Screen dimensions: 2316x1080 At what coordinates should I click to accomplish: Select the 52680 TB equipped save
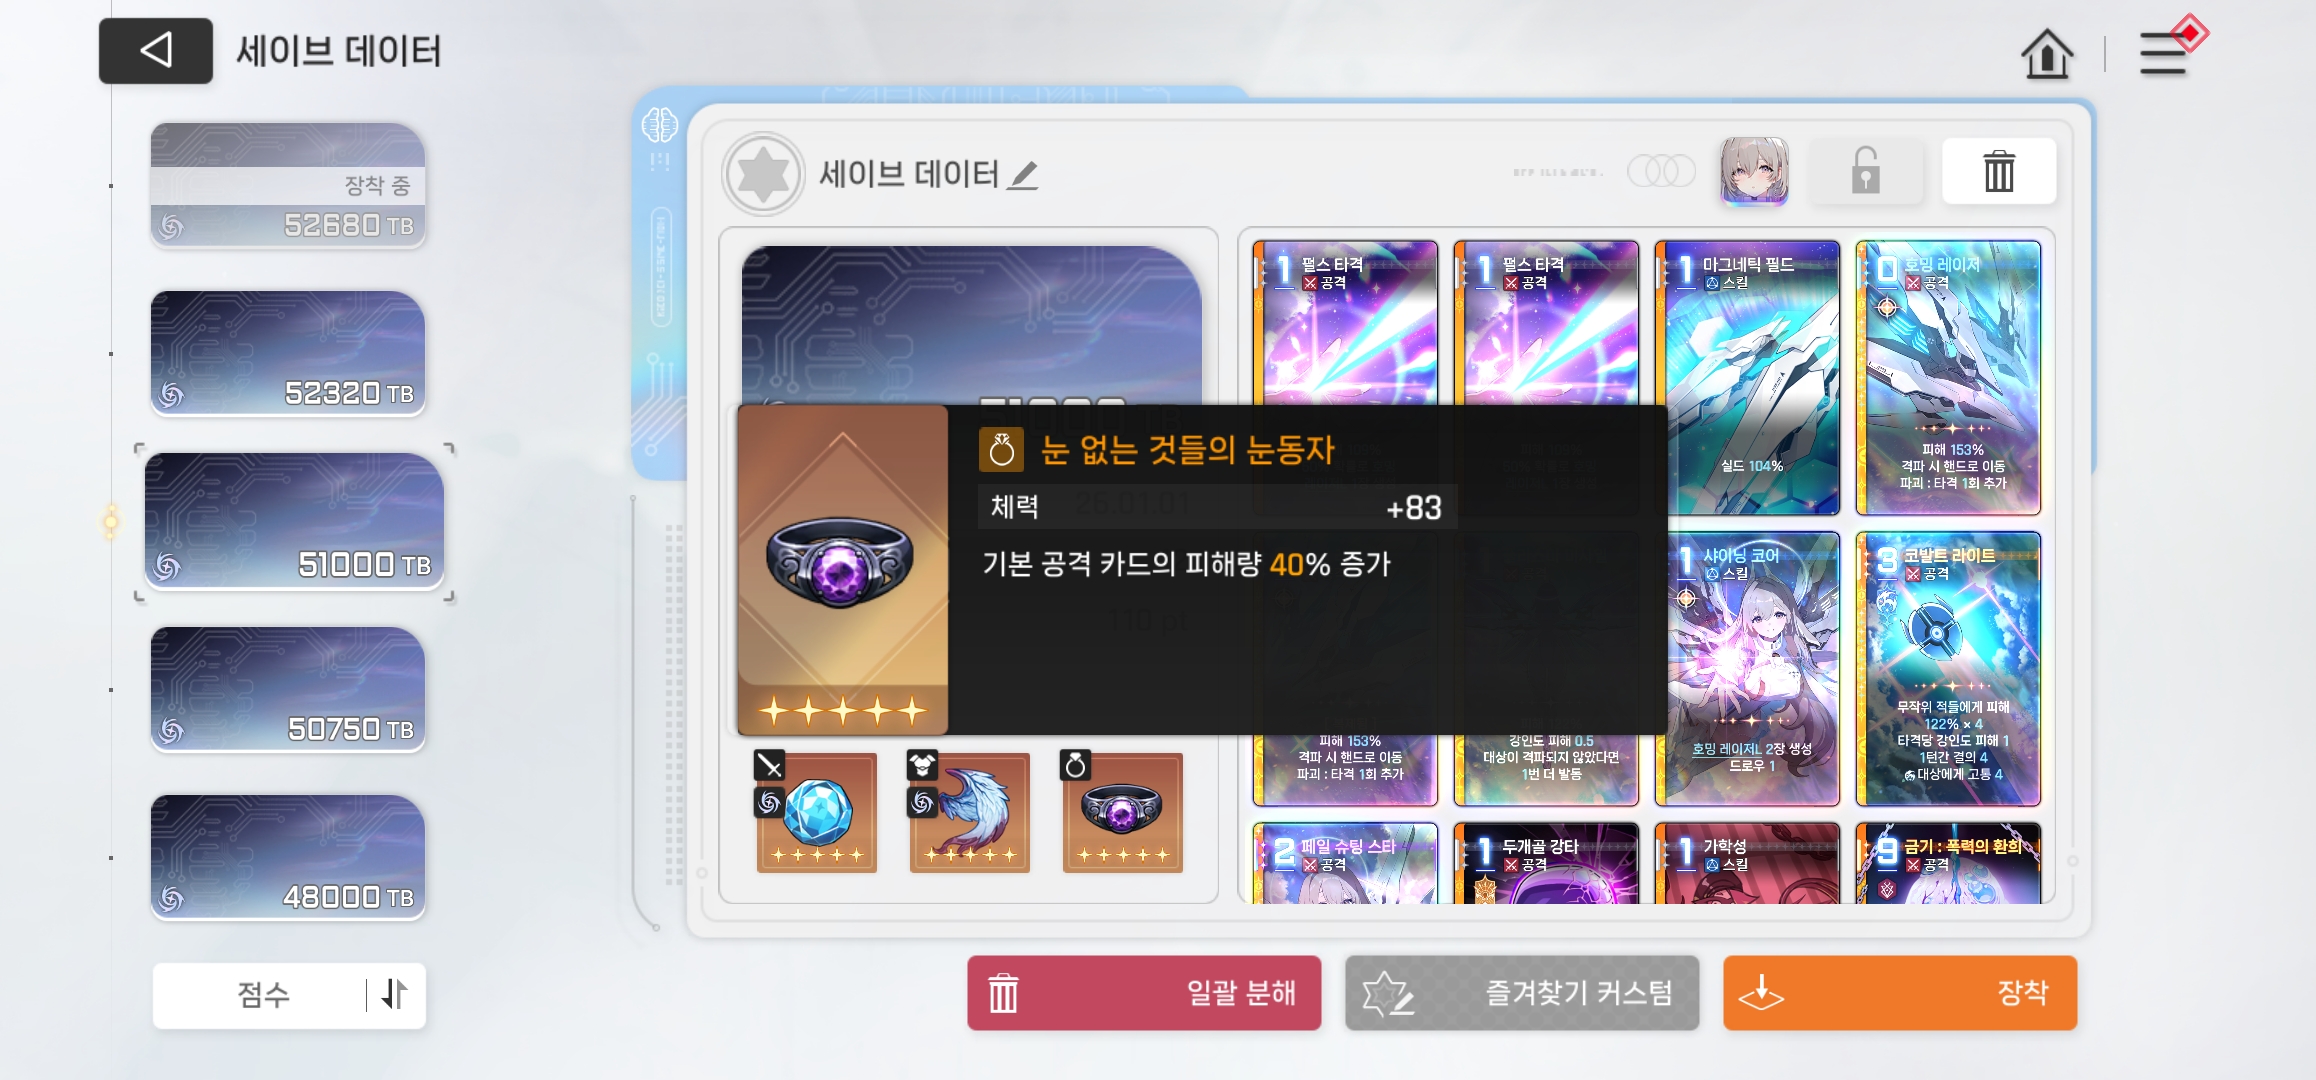288,186
